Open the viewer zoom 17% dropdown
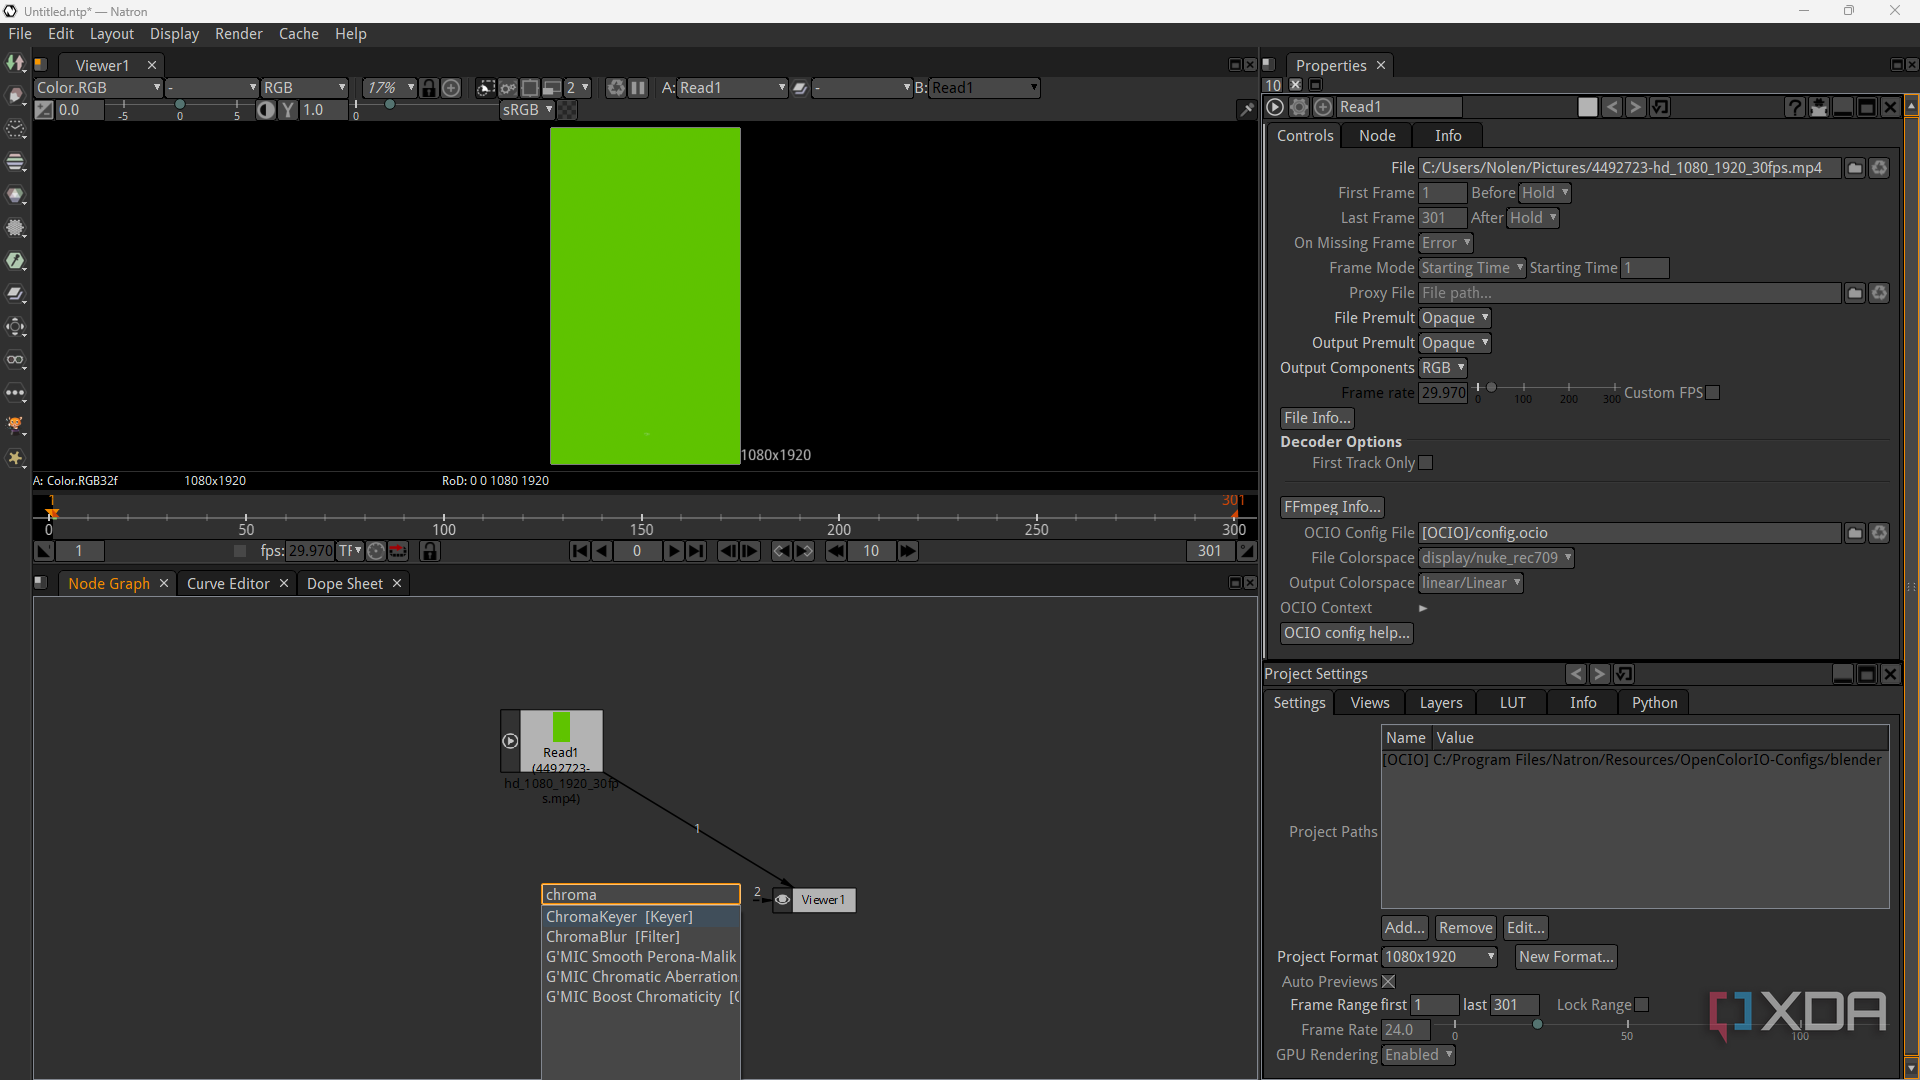Screen dimensions: 1920x1080 coord(389,88)
